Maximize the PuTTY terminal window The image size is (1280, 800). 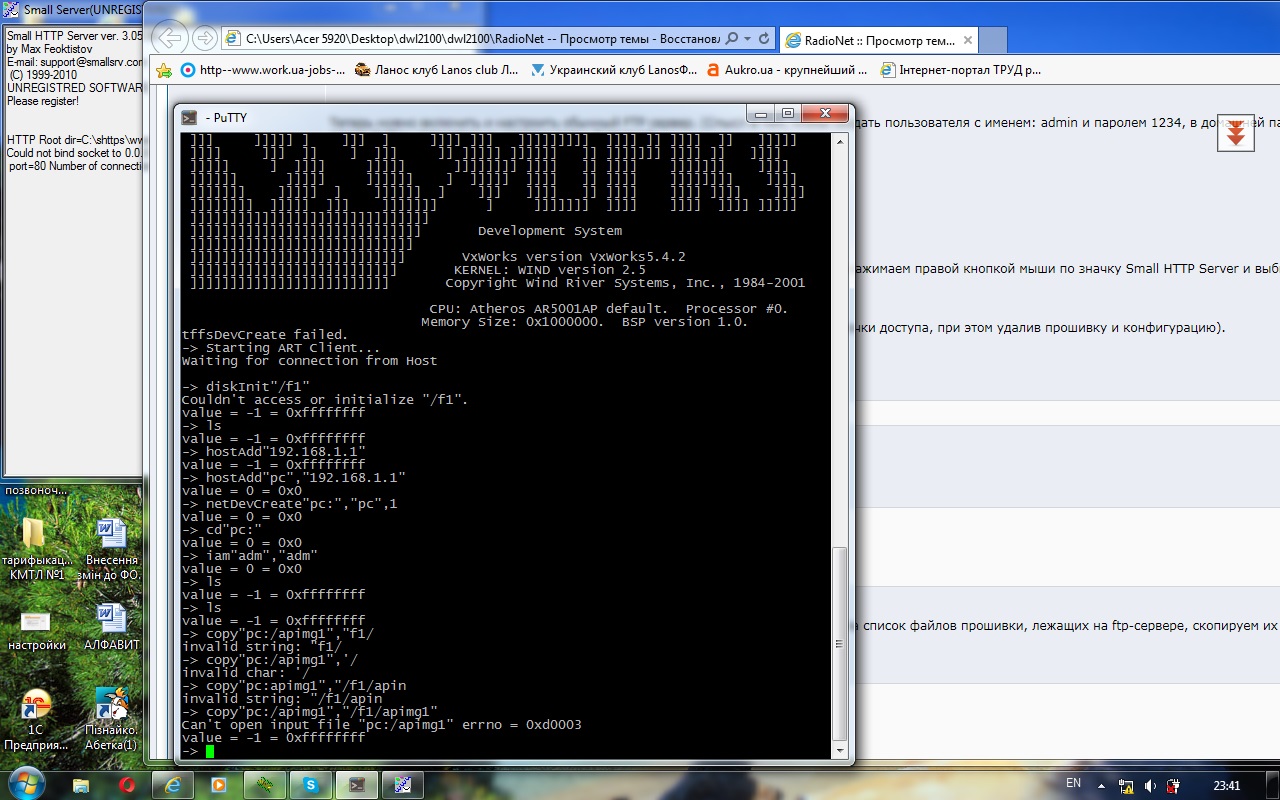coord(788,114)
